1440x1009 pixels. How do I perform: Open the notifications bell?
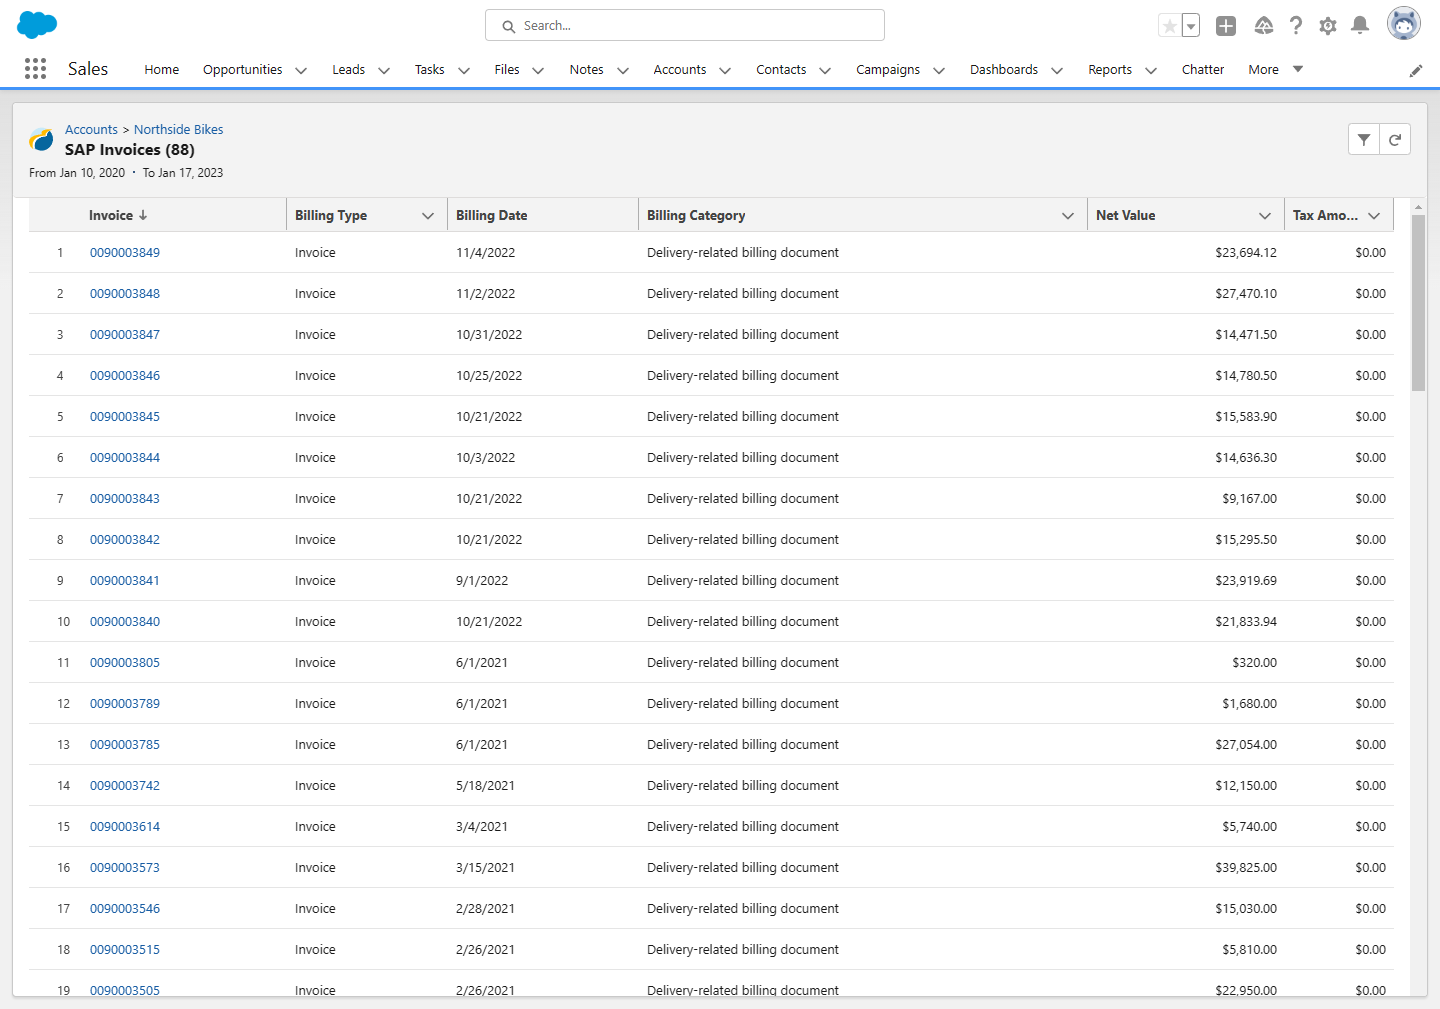coord(1360,26)
